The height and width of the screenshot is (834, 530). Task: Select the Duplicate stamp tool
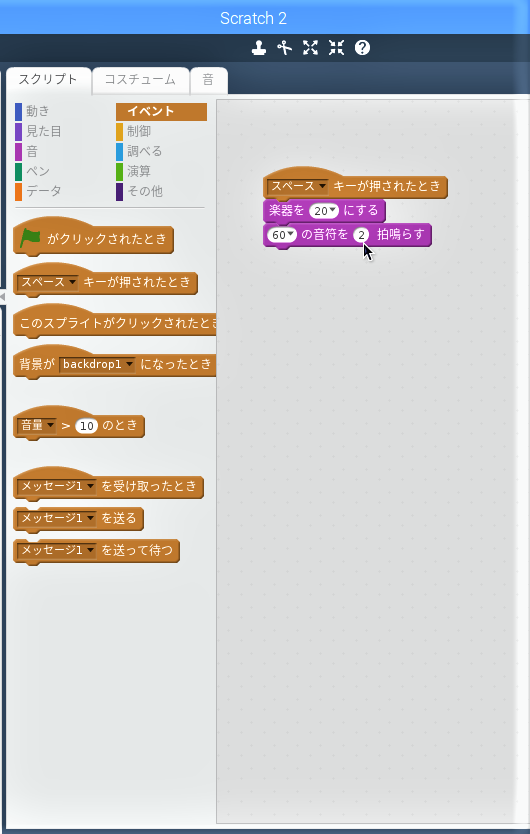click(x=259, y=48)
